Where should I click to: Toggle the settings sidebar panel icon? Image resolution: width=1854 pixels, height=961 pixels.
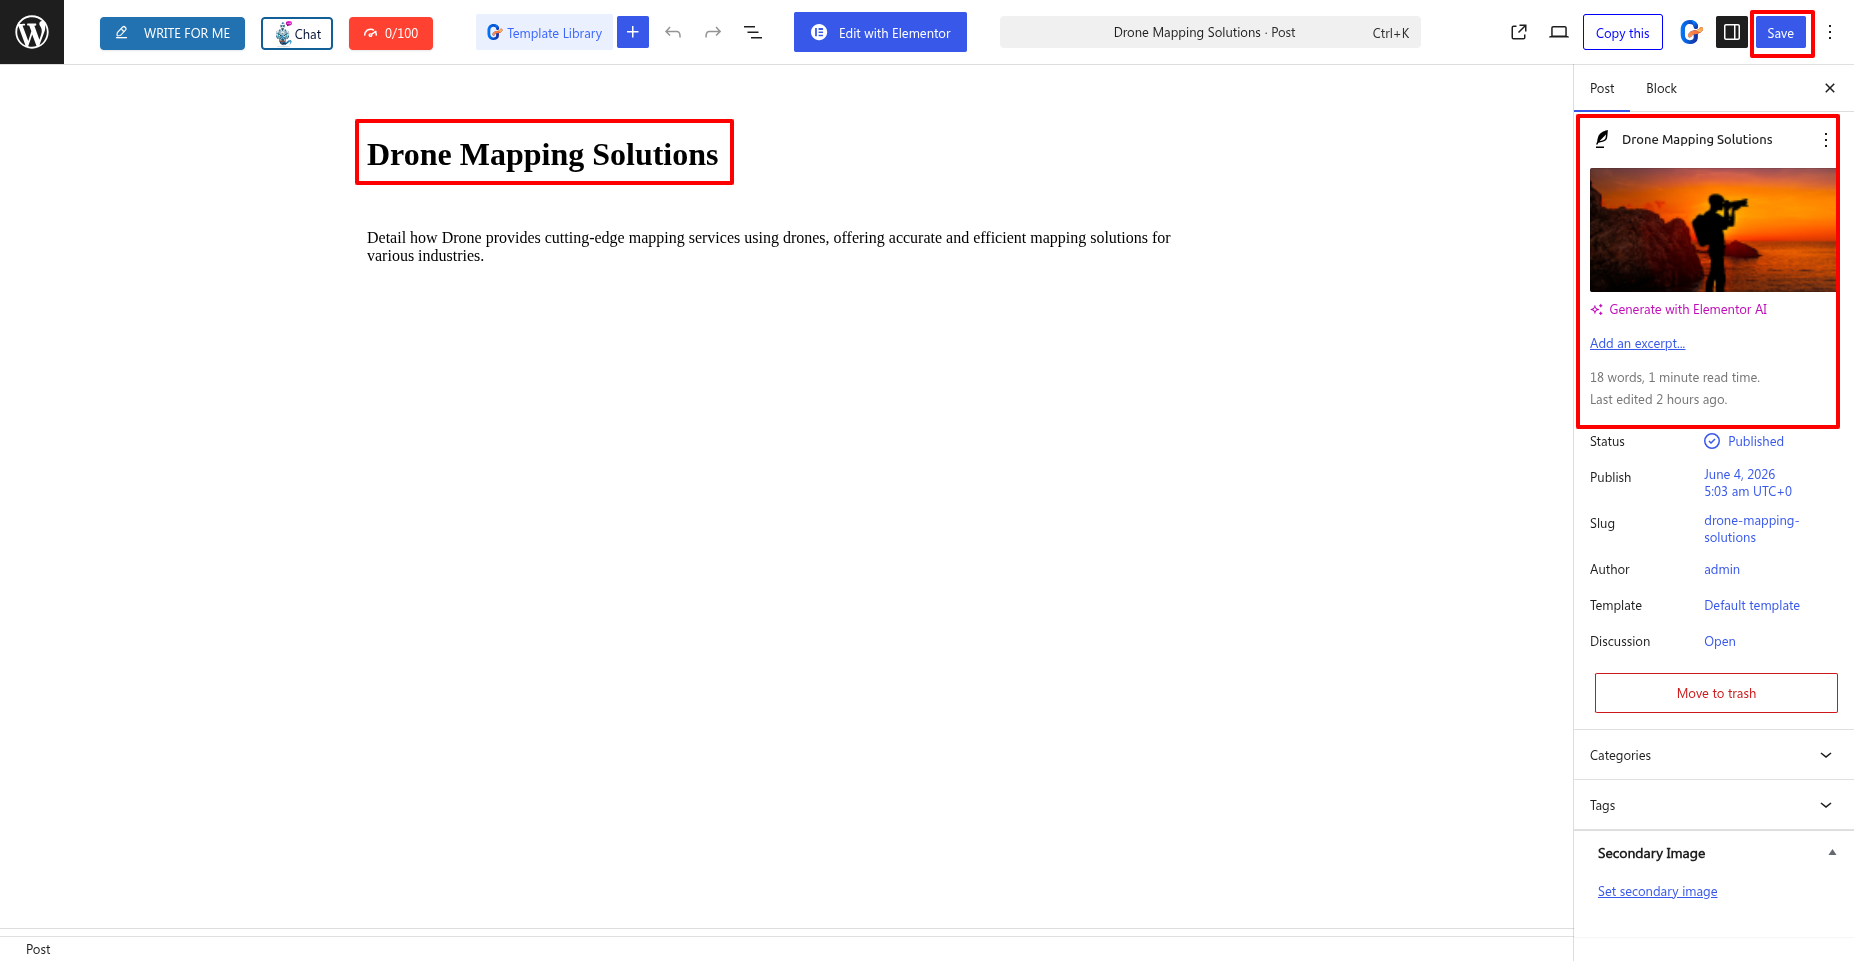click(1732, 32)
